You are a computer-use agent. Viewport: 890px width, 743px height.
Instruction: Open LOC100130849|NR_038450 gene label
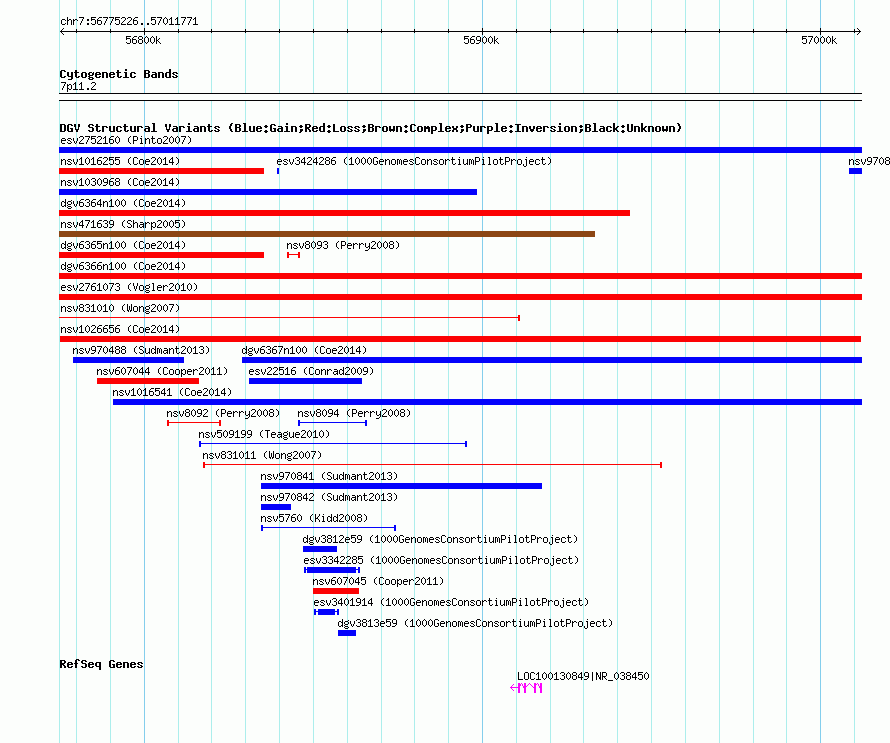pyautogui.click(x=583, y=676)
